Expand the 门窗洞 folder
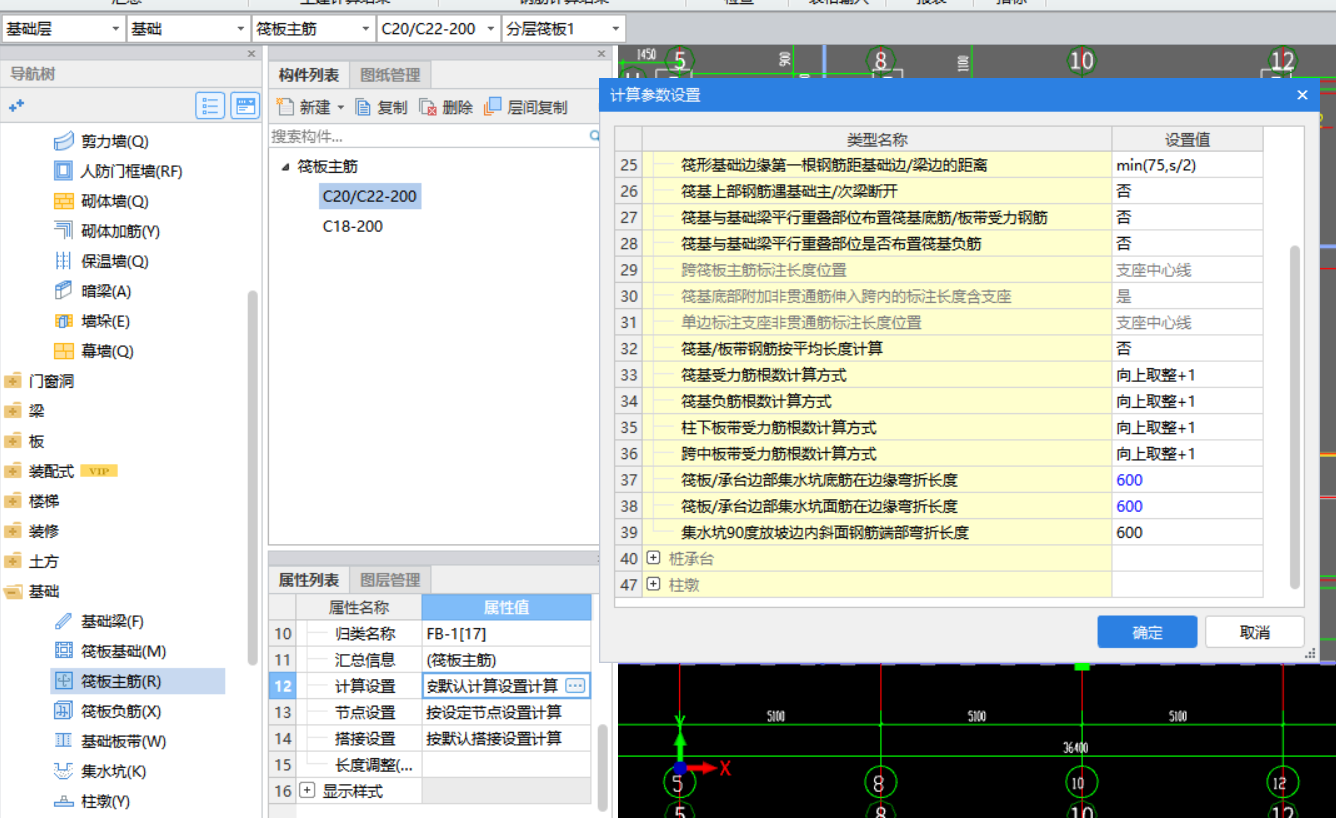Screen dimensions: 1336x818 (x=13, y=381)
